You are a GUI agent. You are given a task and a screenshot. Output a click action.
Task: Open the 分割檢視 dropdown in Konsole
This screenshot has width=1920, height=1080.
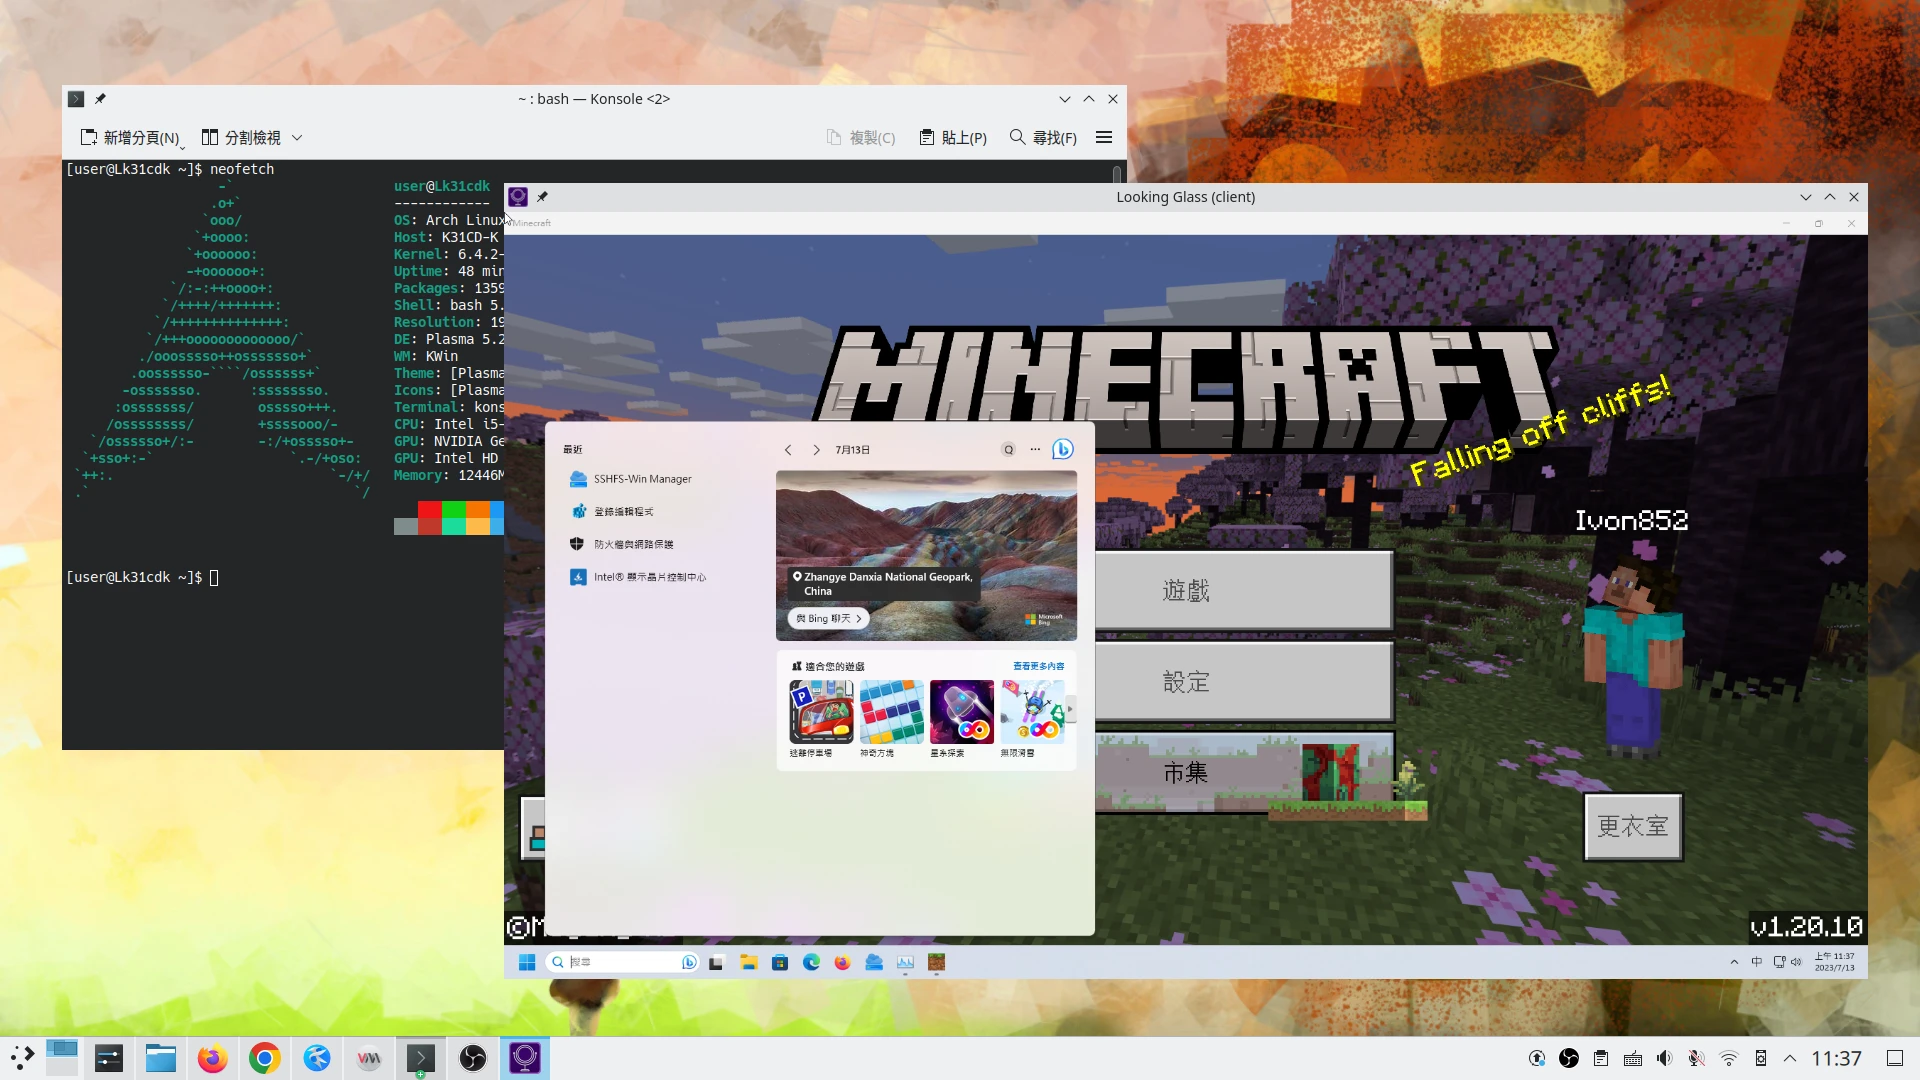pyautogui.click(x=297, y=137)
